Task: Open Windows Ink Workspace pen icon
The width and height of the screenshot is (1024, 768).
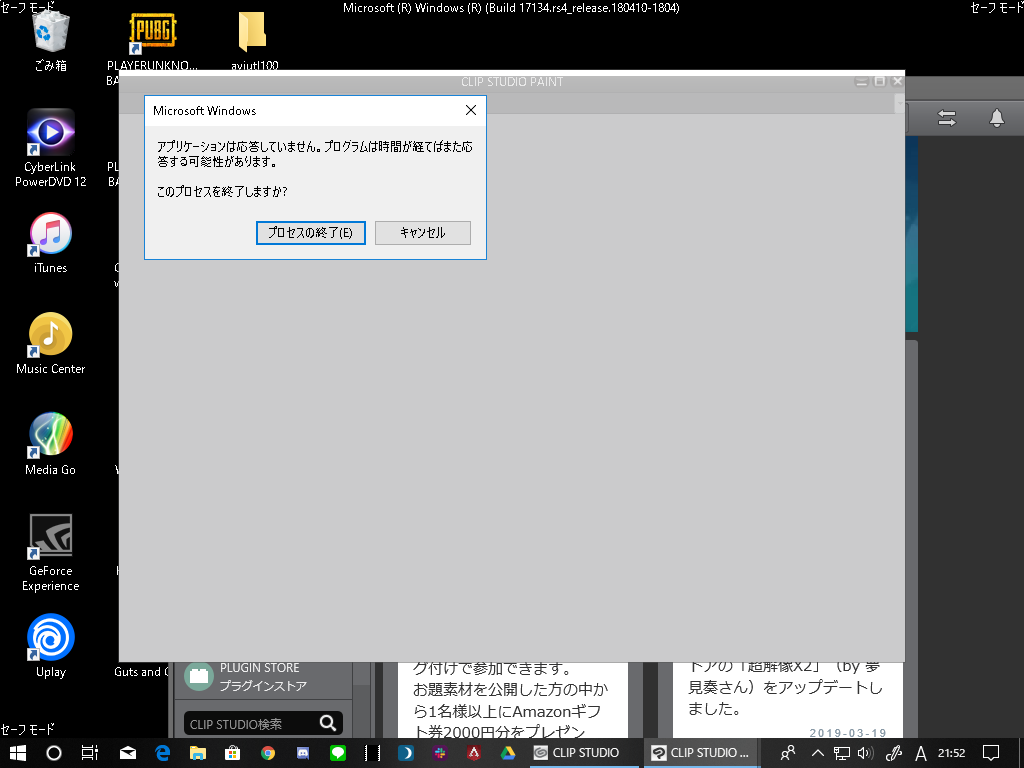Action: click(893, 753)
